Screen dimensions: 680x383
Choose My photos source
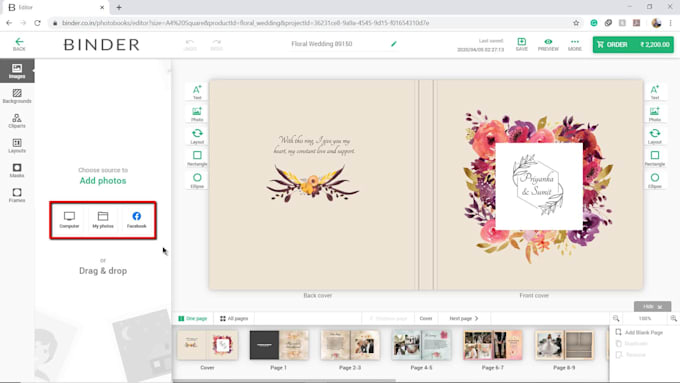103,220
